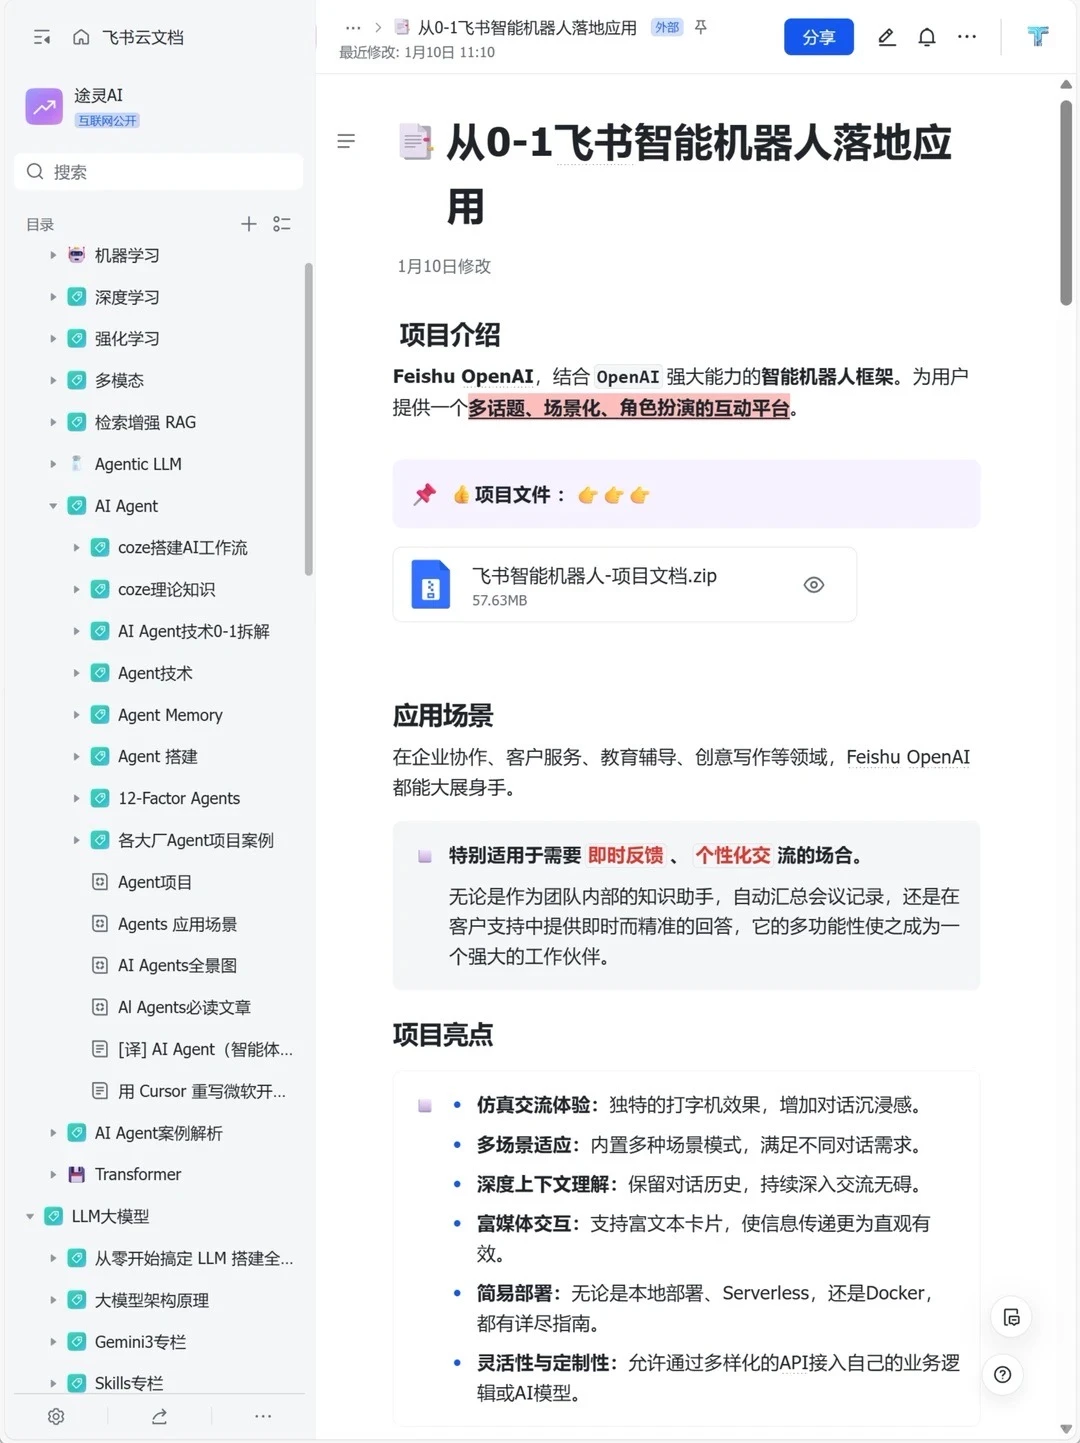Click the zip file type icon
Screen dimensions: 1080x1443
pos(431,585)
